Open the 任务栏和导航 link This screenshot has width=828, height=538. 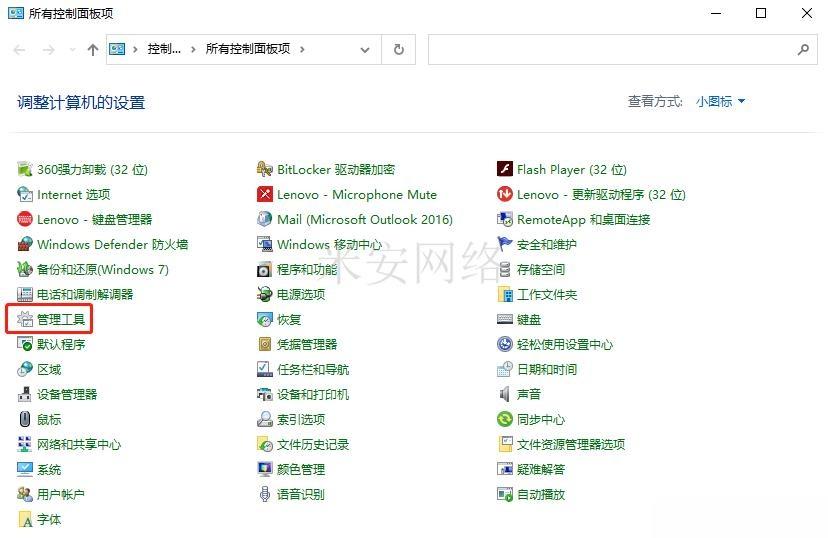click(313, 370)
